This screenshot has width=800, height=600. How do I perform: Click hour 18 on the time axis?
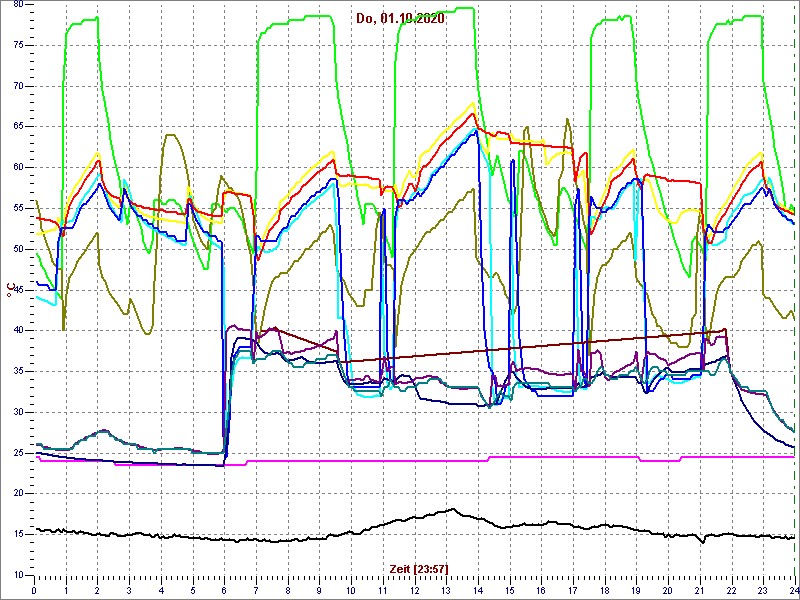point(605,590)
